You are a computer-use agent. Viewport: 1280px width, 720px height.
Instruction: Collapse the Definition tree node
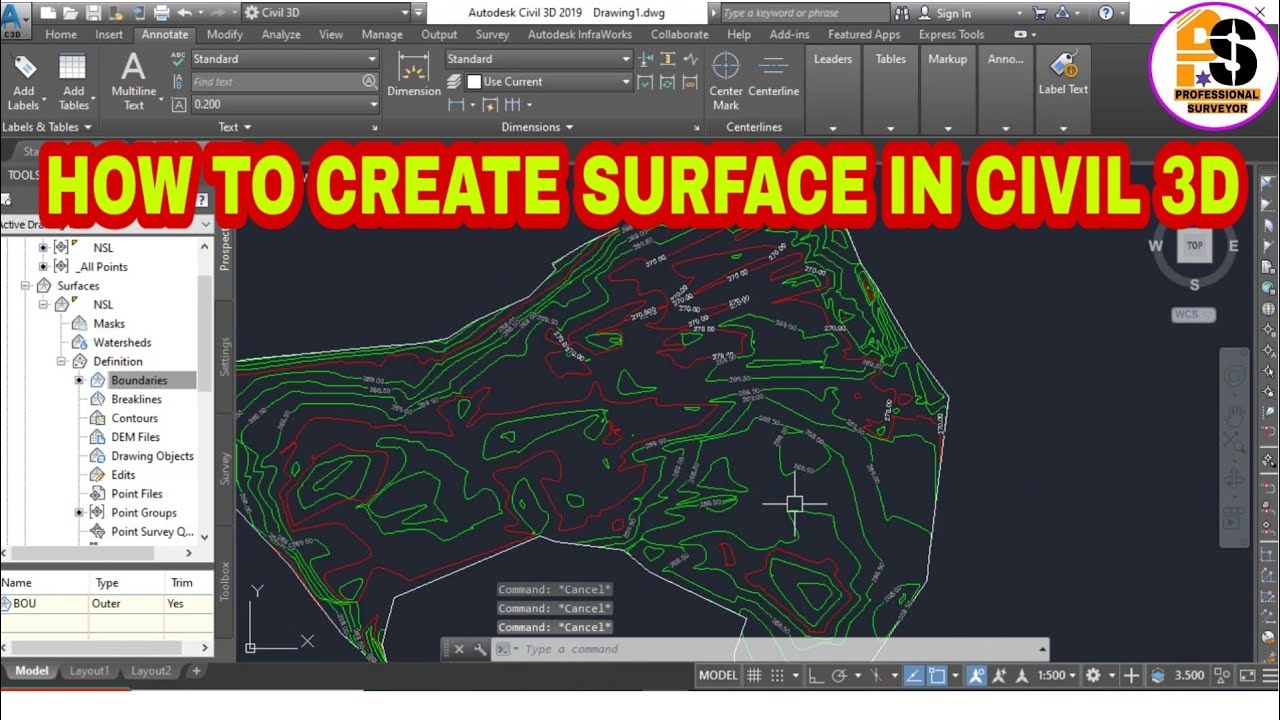point(60,361)
